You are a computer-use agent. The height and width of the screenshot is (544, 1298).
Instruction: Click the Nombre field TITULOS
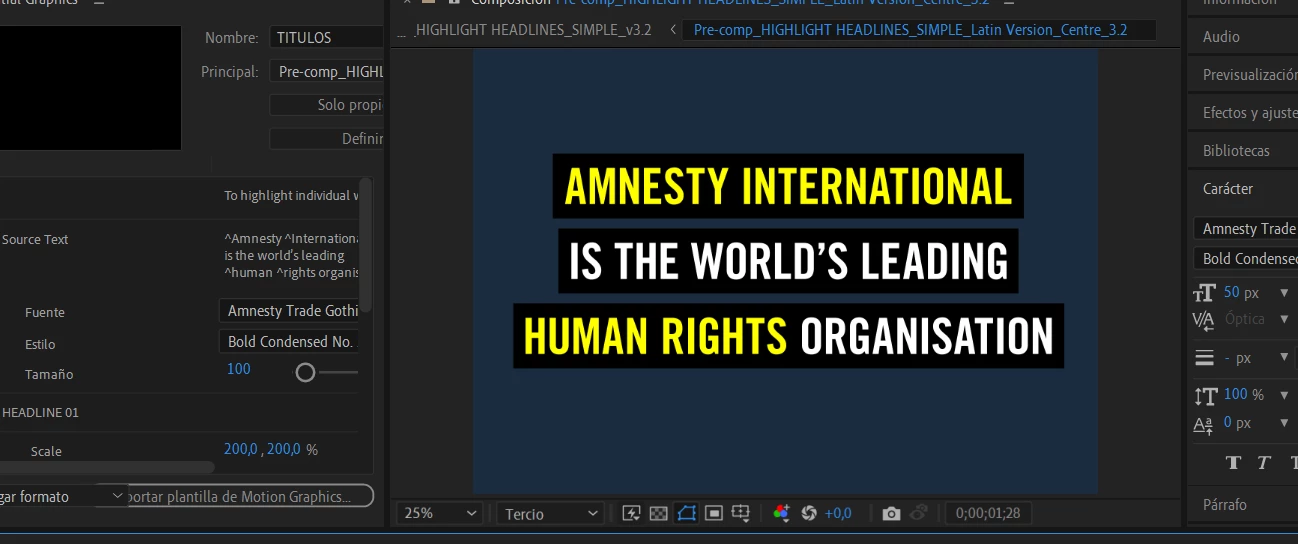point(326,38)
